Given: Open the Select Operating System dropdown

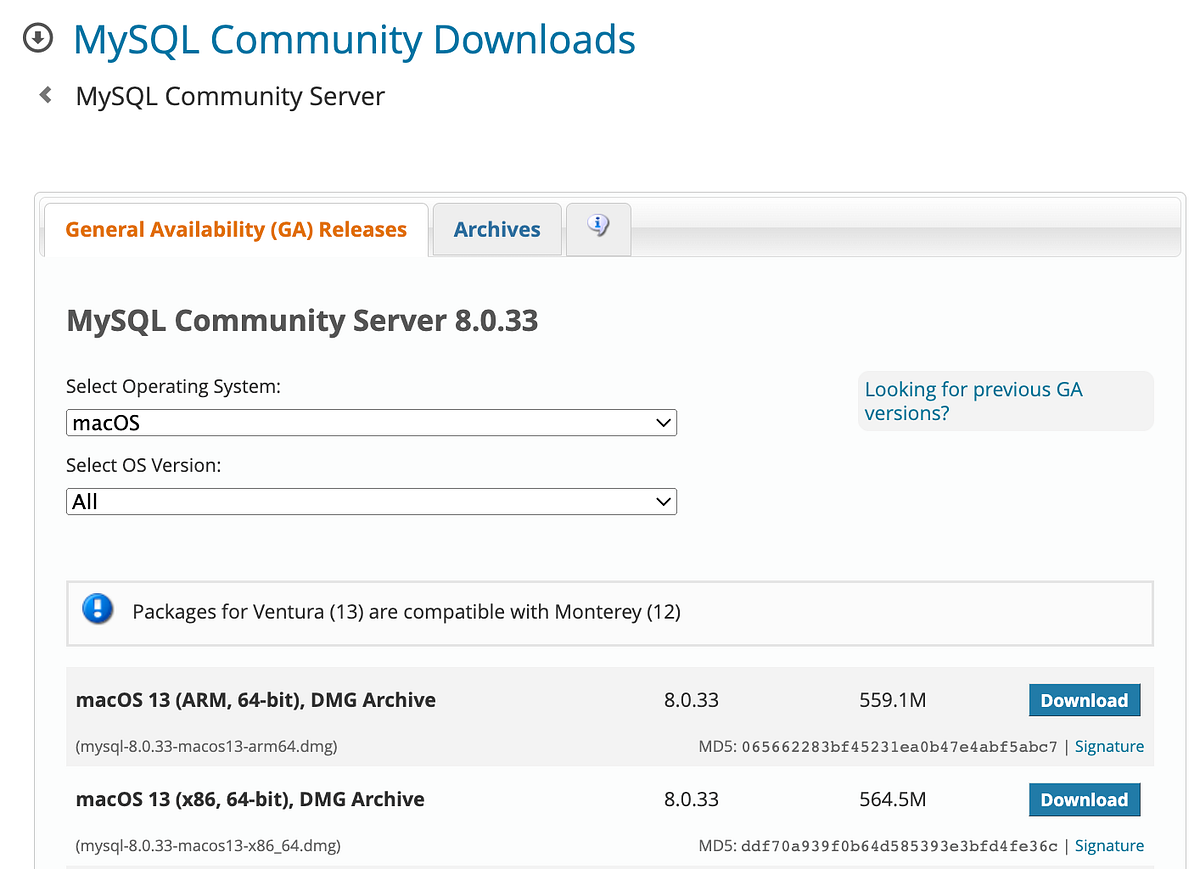Looking at the screenshot, I should 370,422.
